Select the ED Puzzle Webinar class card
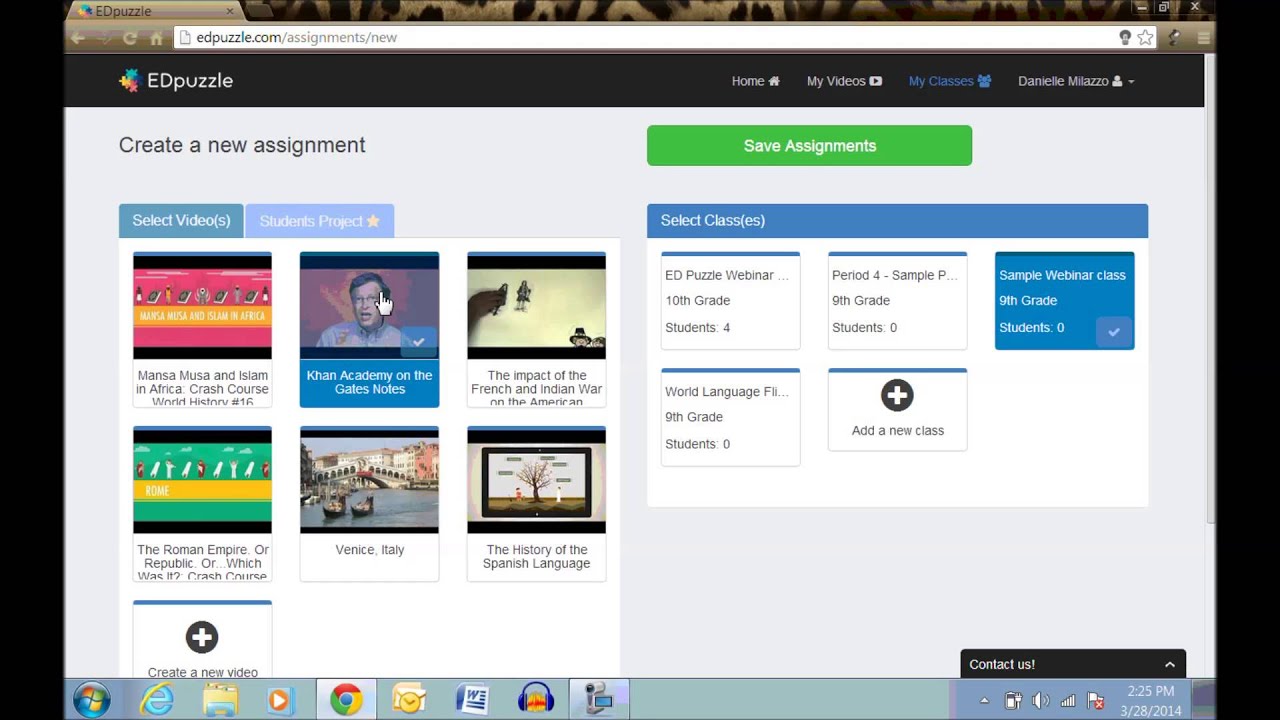This screenshot has width=1280, height=720. (x=730, y=301)
